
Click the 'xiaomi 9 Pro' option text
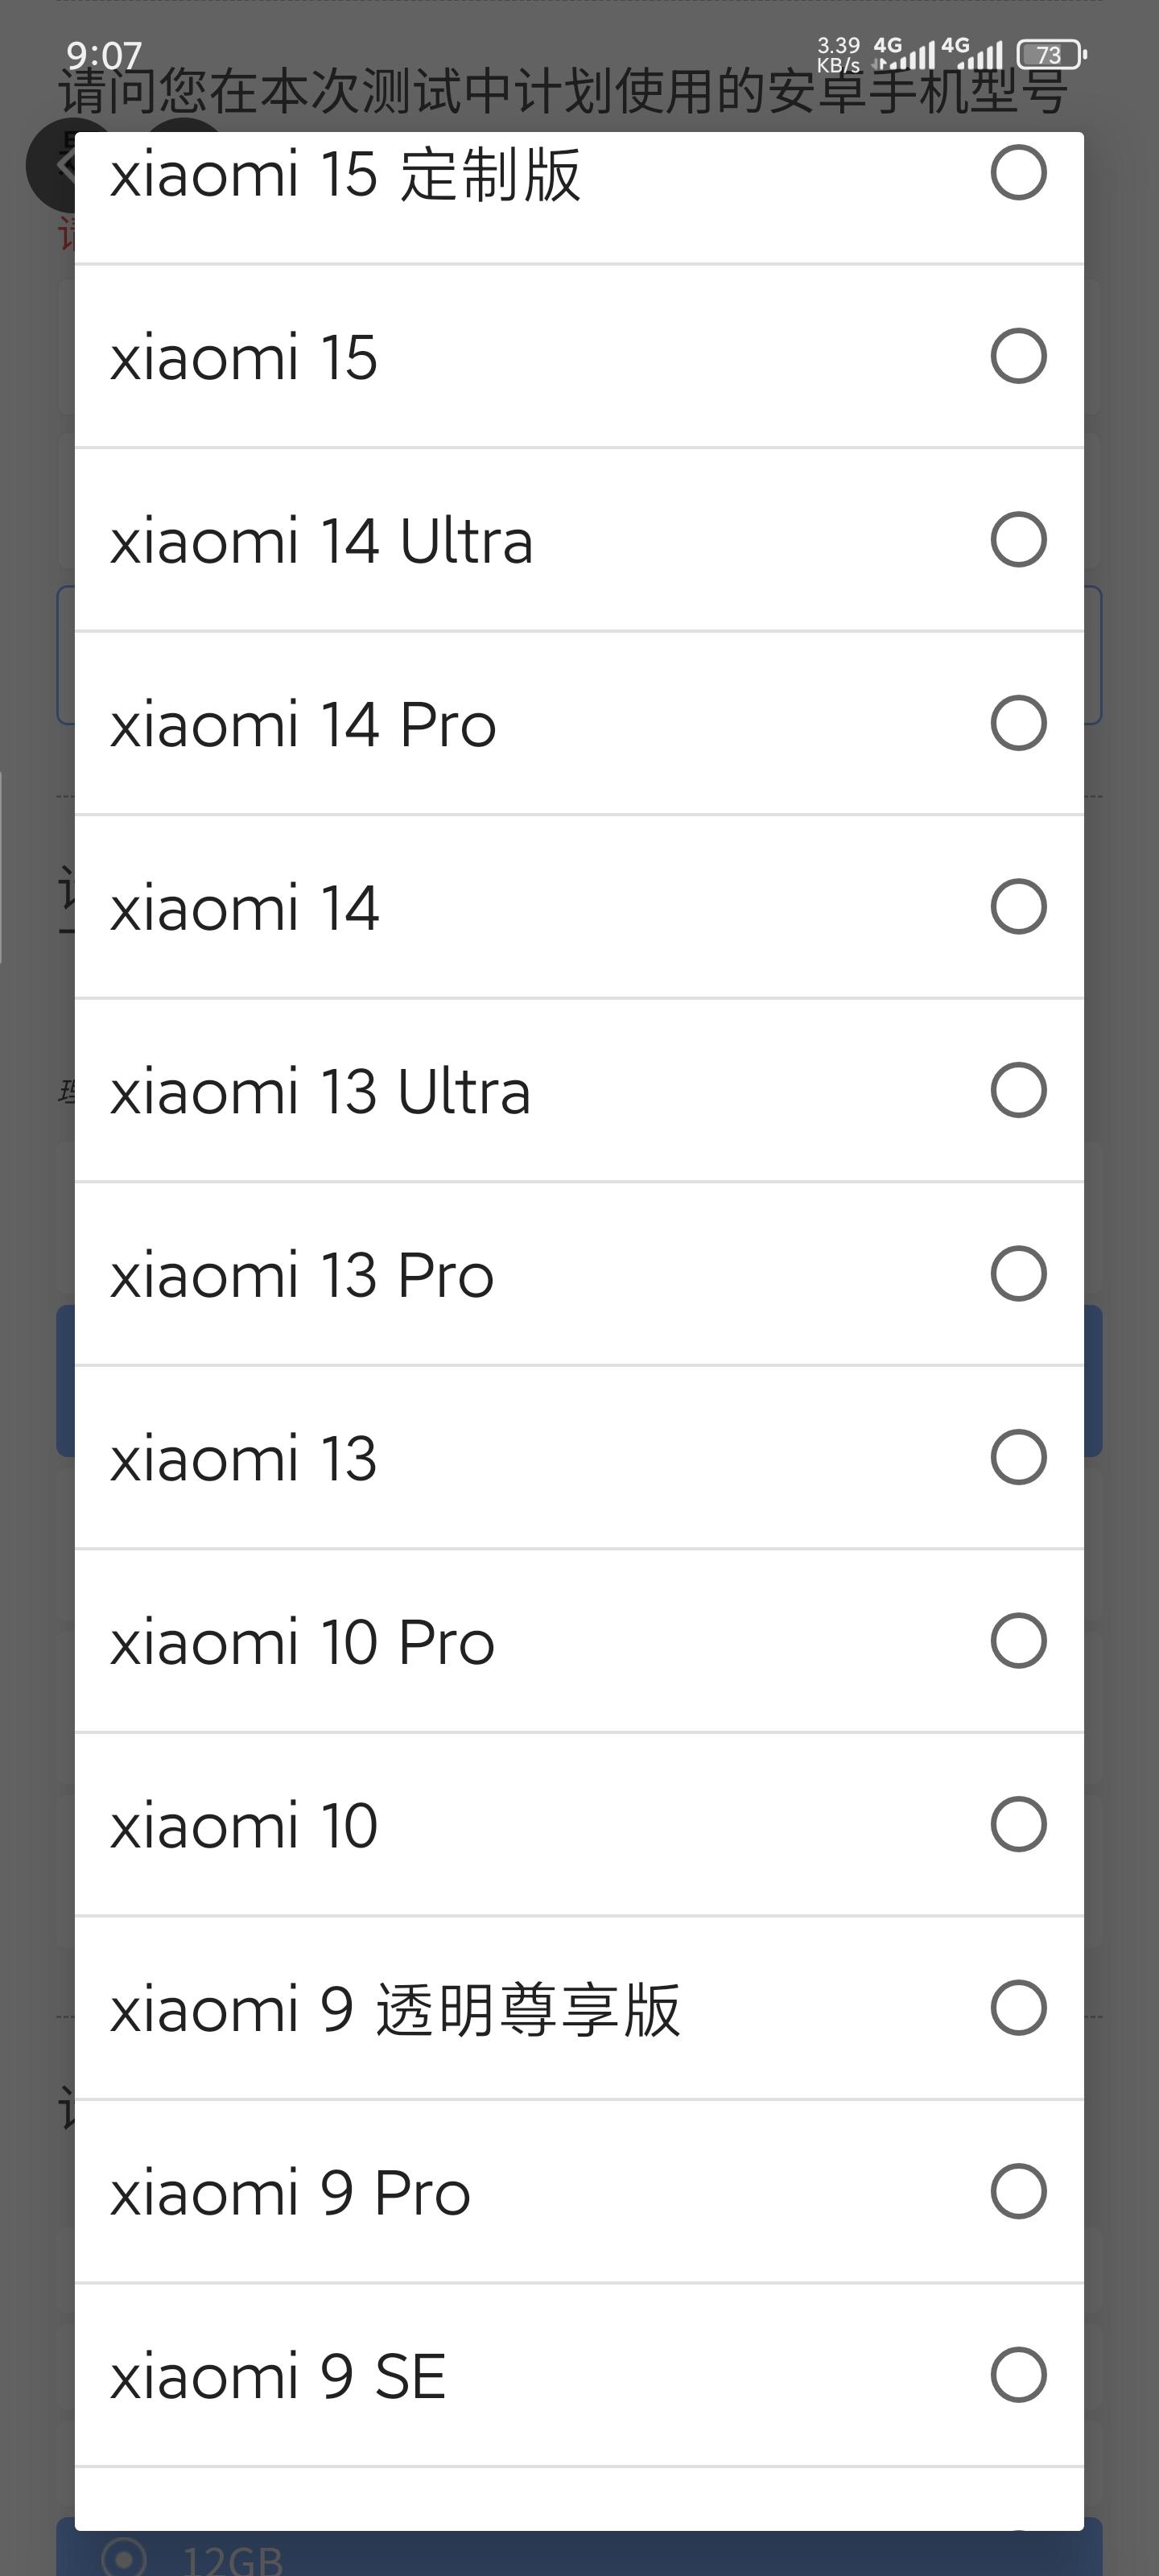pyautogui.click(x=290, y=2193)
